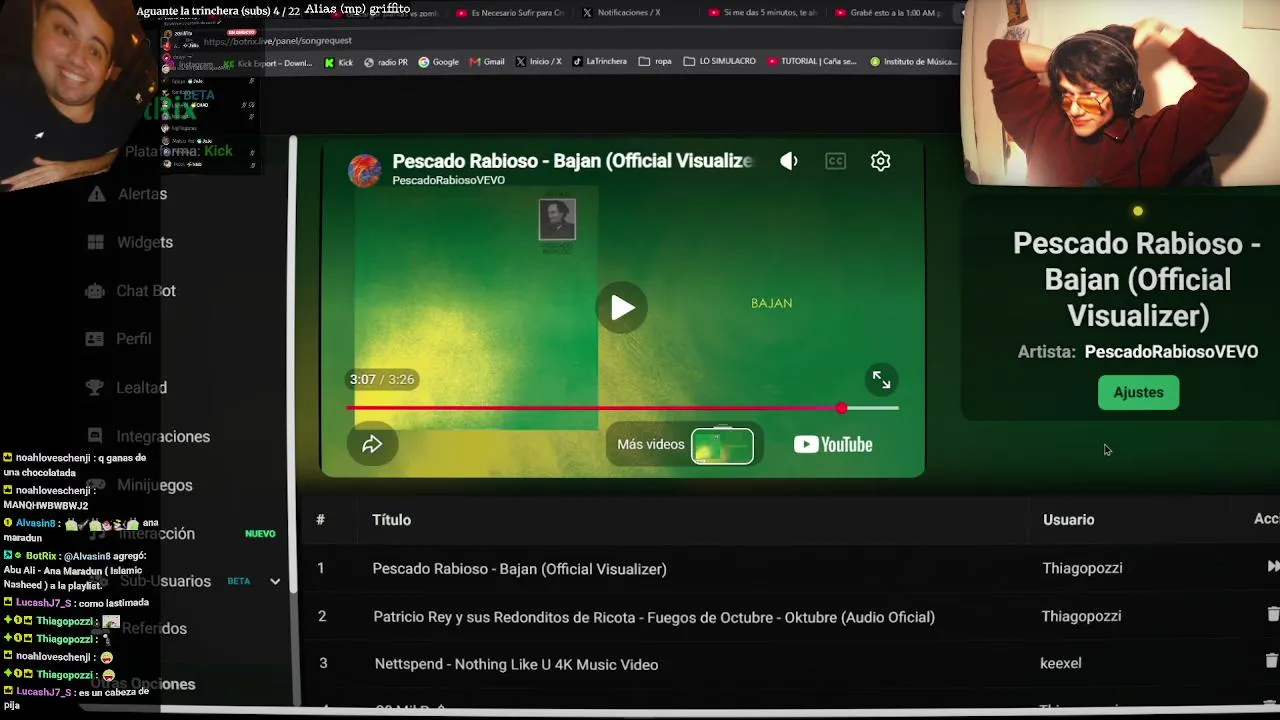The width and height of the screenshot is (1280, 720).
Task: Click the Integraciones icon in sidebar
Action: [95, 435]
